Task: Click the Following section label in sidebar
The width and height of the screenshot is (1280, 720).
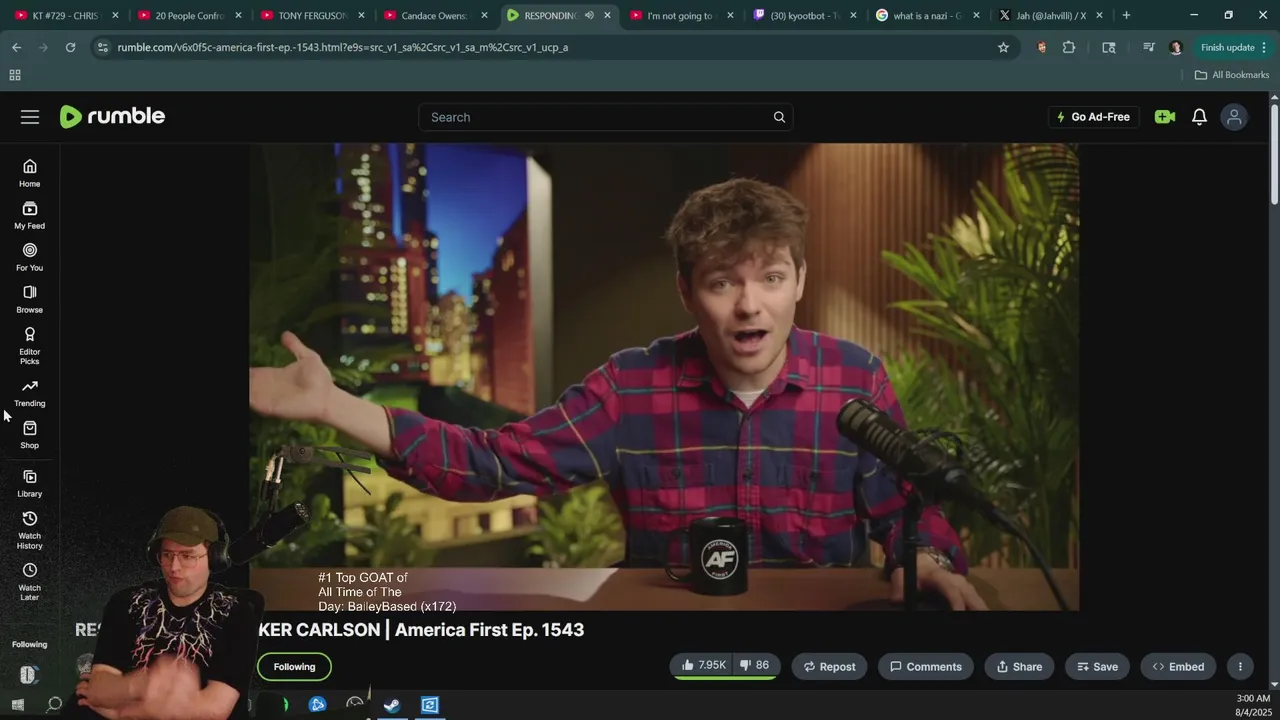Action: point(30,644)
